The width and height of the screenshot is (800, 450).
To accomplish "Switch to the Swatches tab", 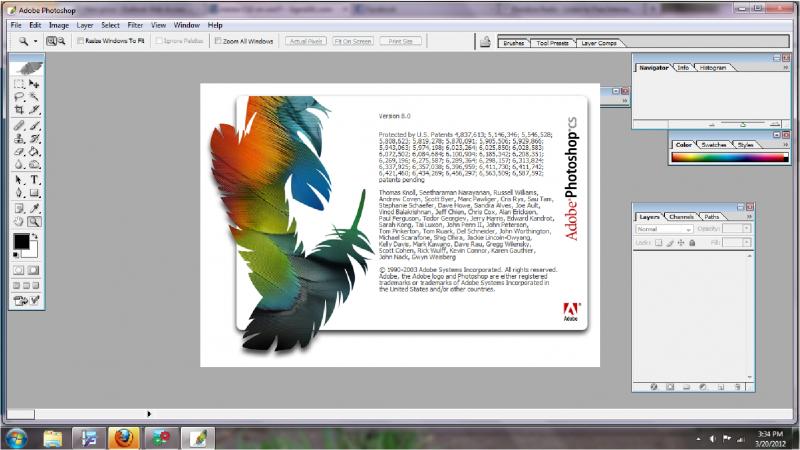I will (713, 145).
